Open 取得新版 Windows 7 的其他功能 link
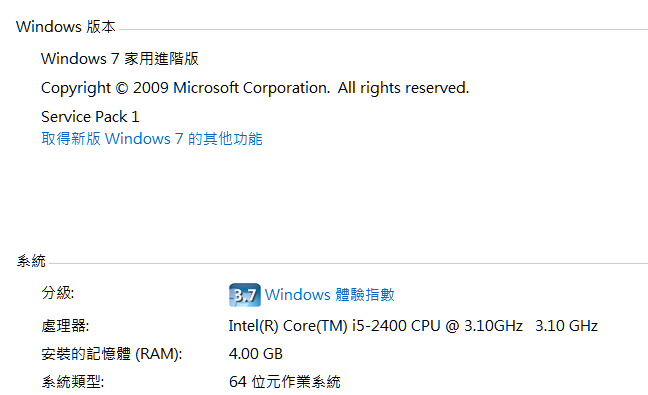 (152, 139)
